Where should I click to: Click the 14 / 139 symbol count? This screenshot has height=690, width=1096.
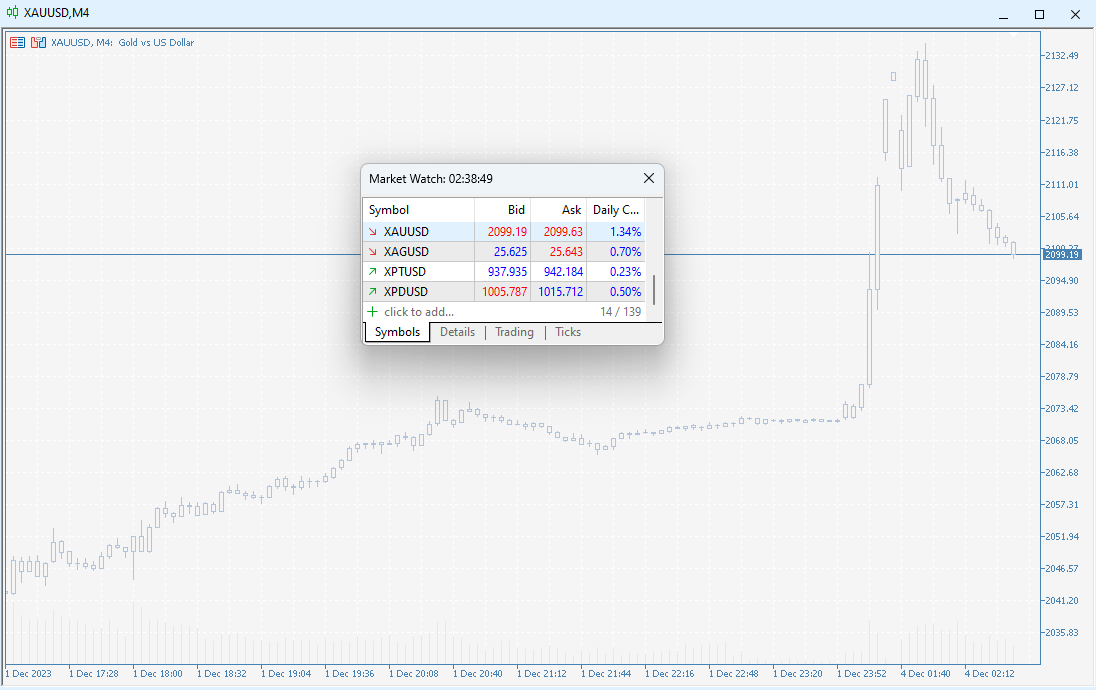click(x=620, y=312)
